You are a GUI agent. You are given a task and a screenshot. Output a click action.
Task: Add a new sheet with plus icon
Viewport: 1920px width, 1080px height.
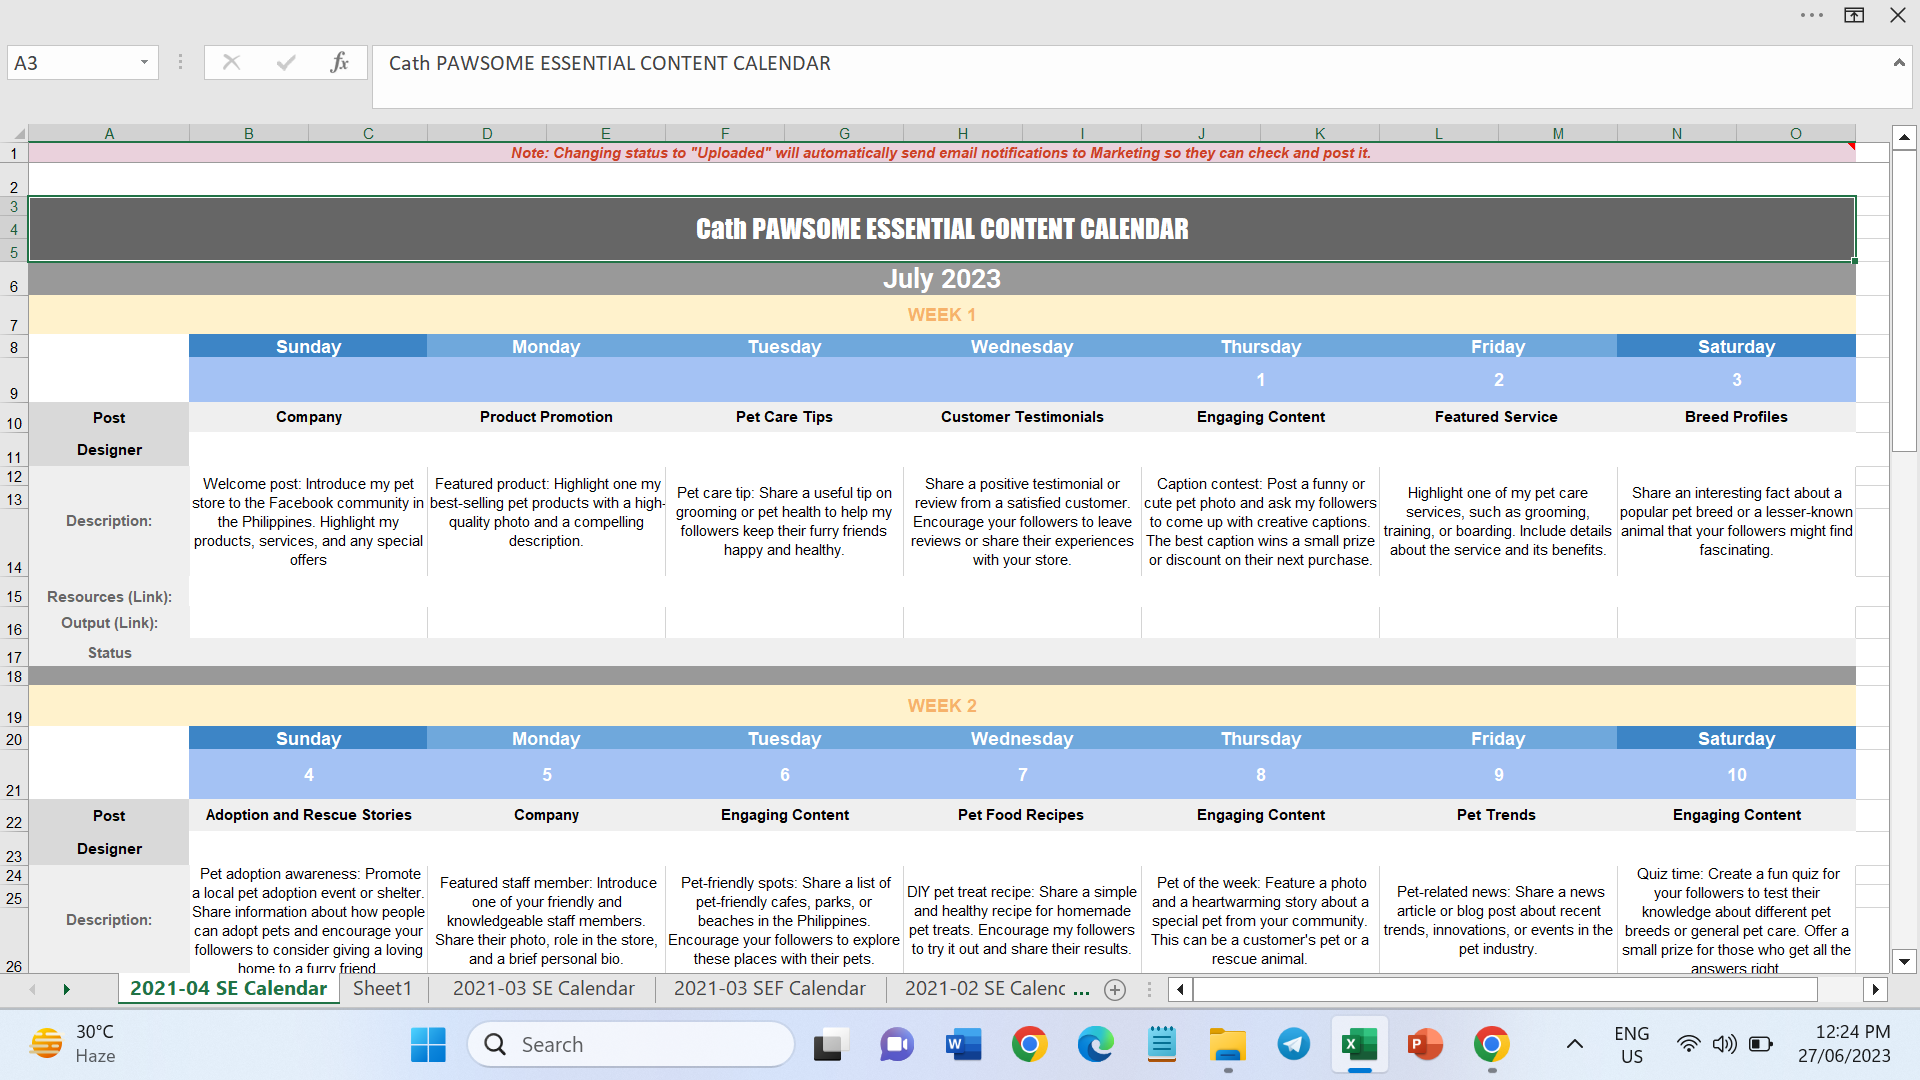pos(1114,990)
